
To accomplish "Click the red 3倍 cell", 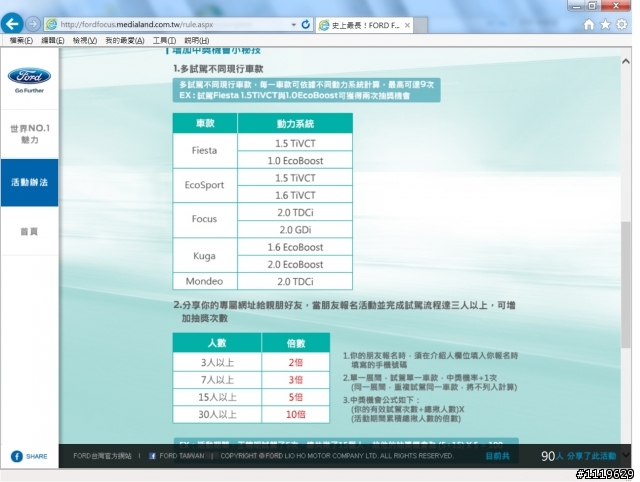I will (x=296, y=380).
